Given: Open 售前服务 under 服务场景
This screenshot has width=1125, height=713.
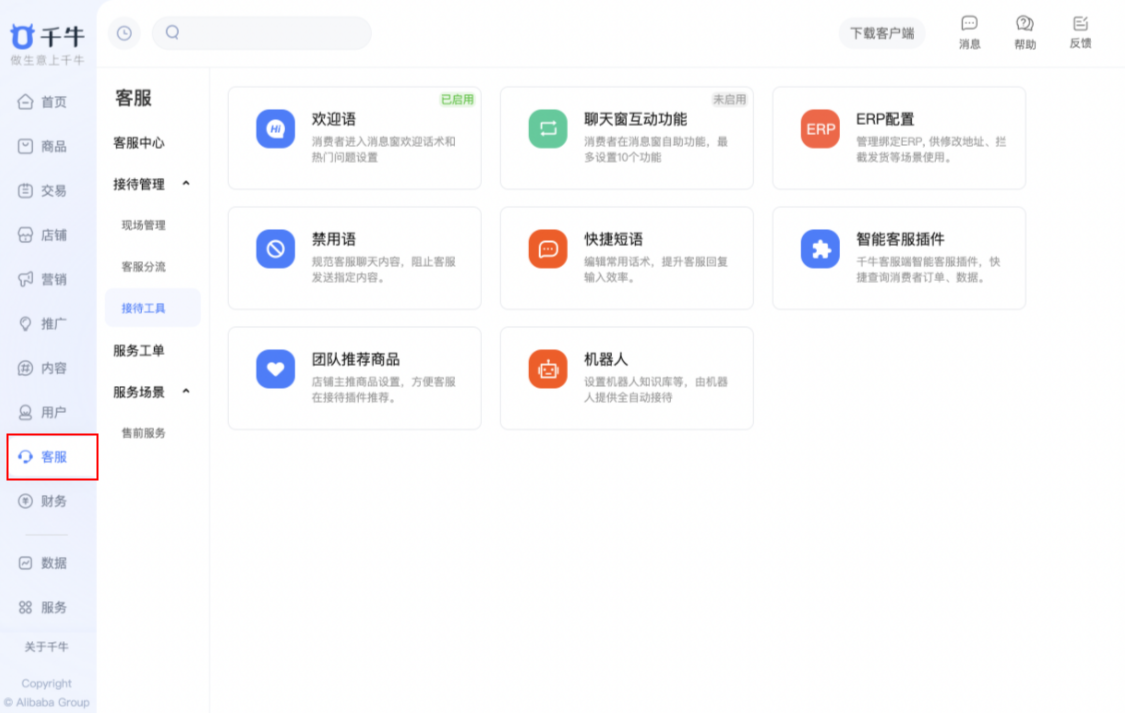Looking at the screenshot, I should 144,433.
